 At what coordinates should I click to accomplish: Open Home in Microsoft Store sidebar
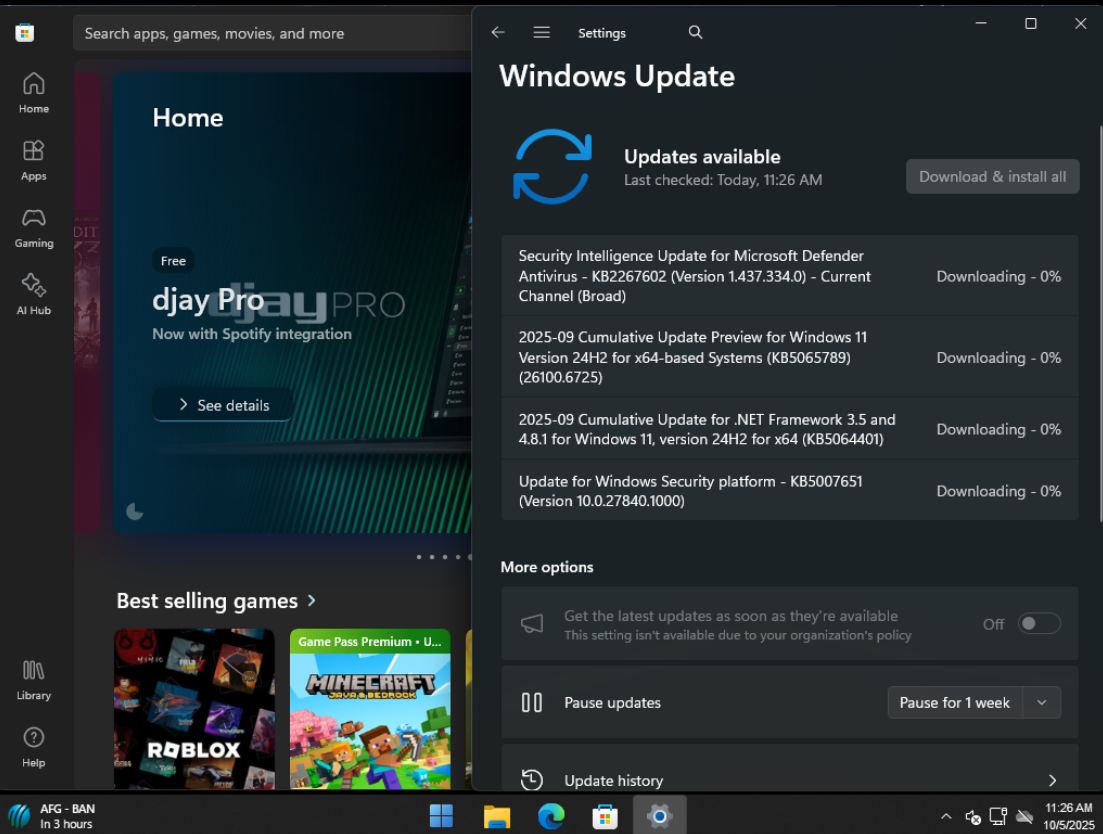click(x=34, y=93)
